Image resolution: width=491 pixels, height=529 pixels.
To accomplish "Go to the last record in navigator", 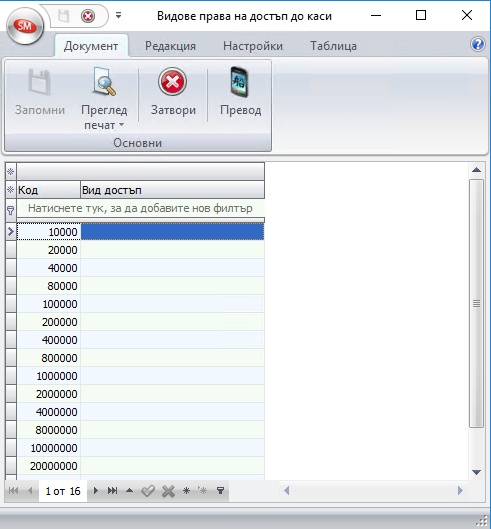I will click(112, 491).
